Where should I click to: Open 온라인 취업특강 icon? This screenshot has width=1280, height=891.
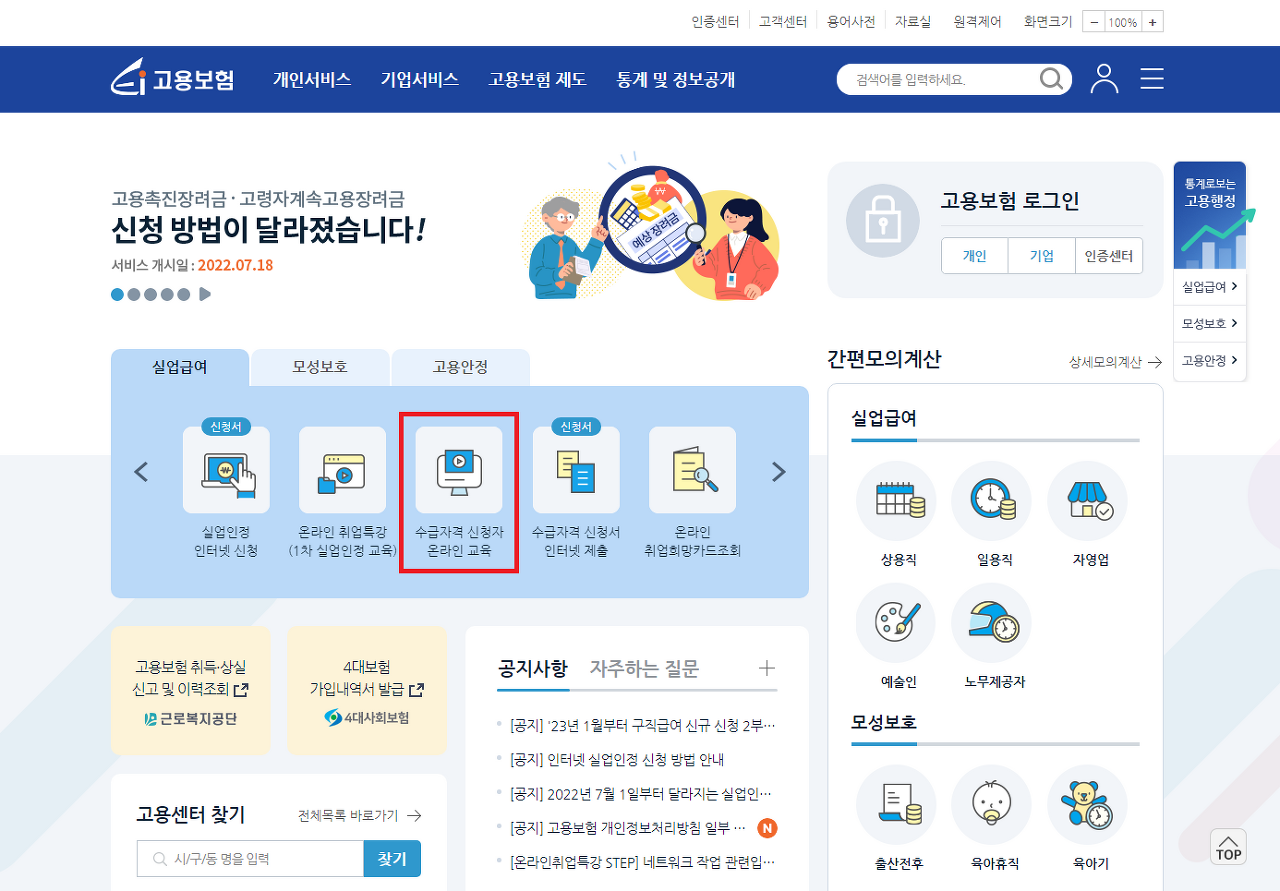[x=342, y=470]
